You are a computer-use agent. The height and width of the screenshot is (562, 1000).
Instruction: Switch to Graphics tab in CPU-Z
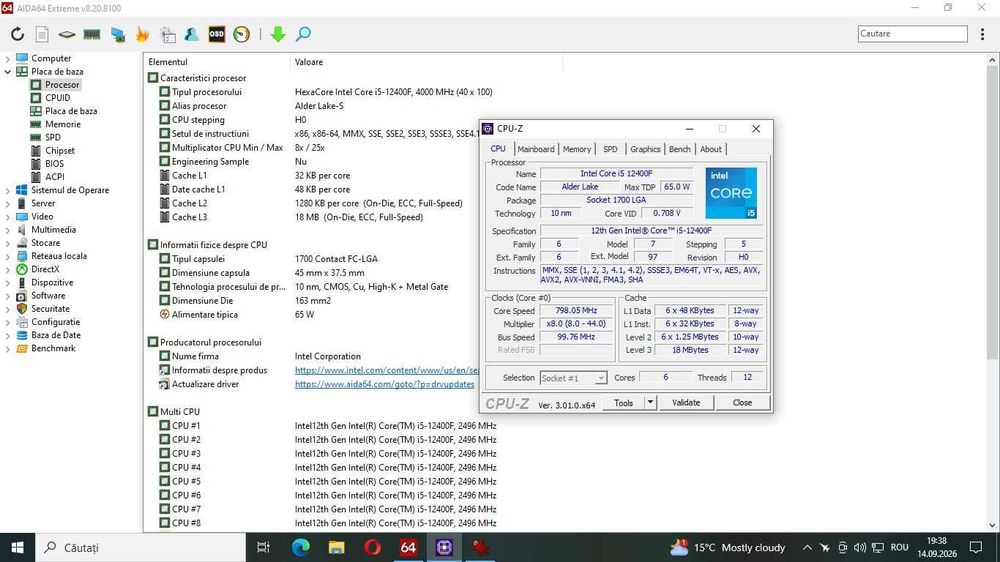(x=645, y=149)
